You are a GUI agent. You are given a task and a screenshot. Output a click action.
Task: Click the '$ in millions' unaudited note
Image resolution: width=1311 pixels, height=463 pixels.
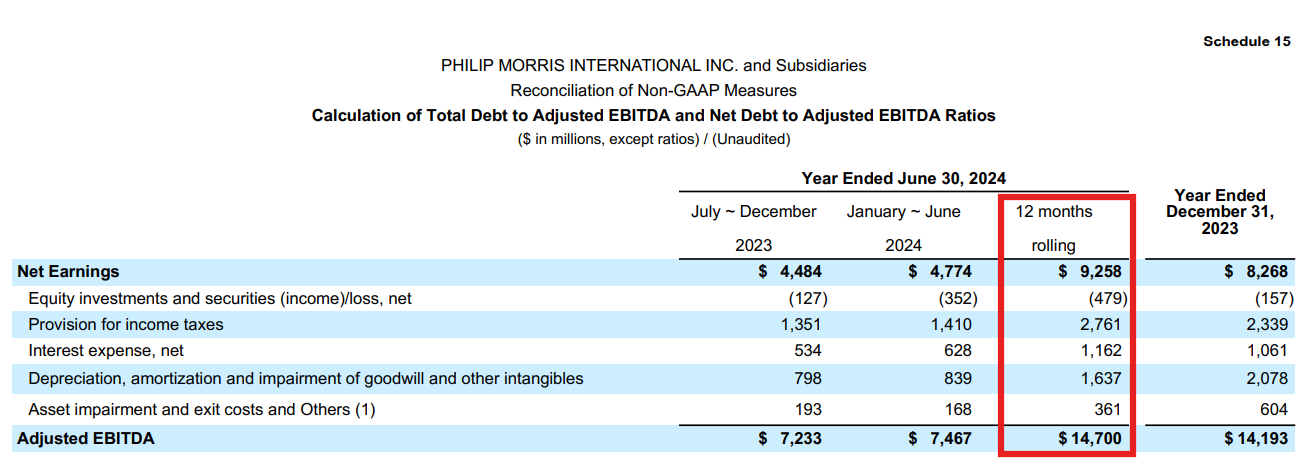click(653, 139)
